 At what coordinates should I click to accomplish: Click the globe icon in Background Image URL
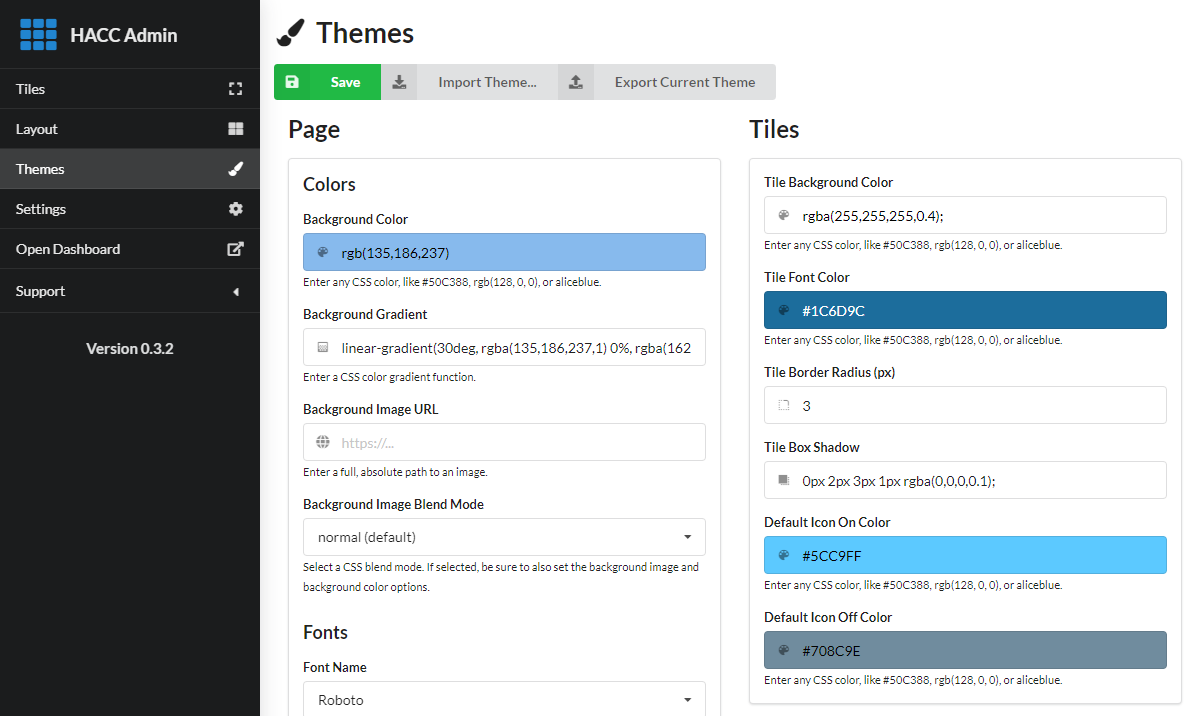point(322,442)
